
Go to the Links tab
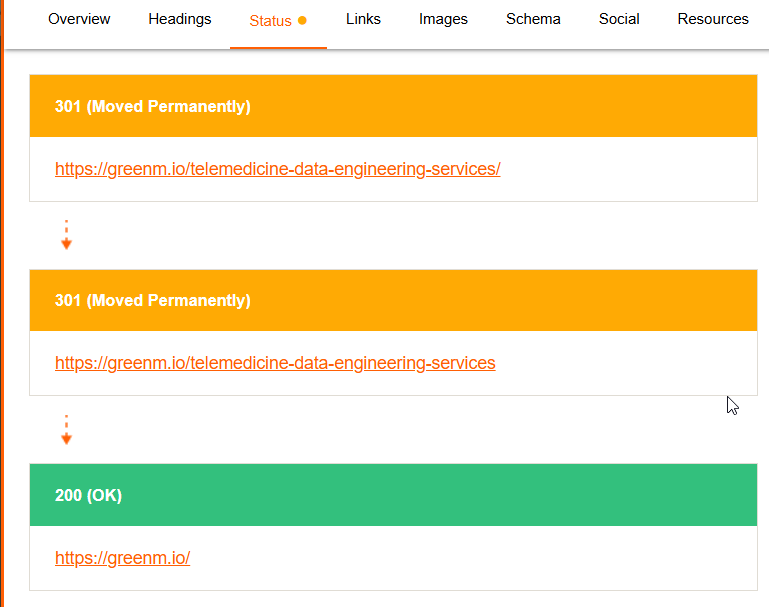[x=363, y=19]
